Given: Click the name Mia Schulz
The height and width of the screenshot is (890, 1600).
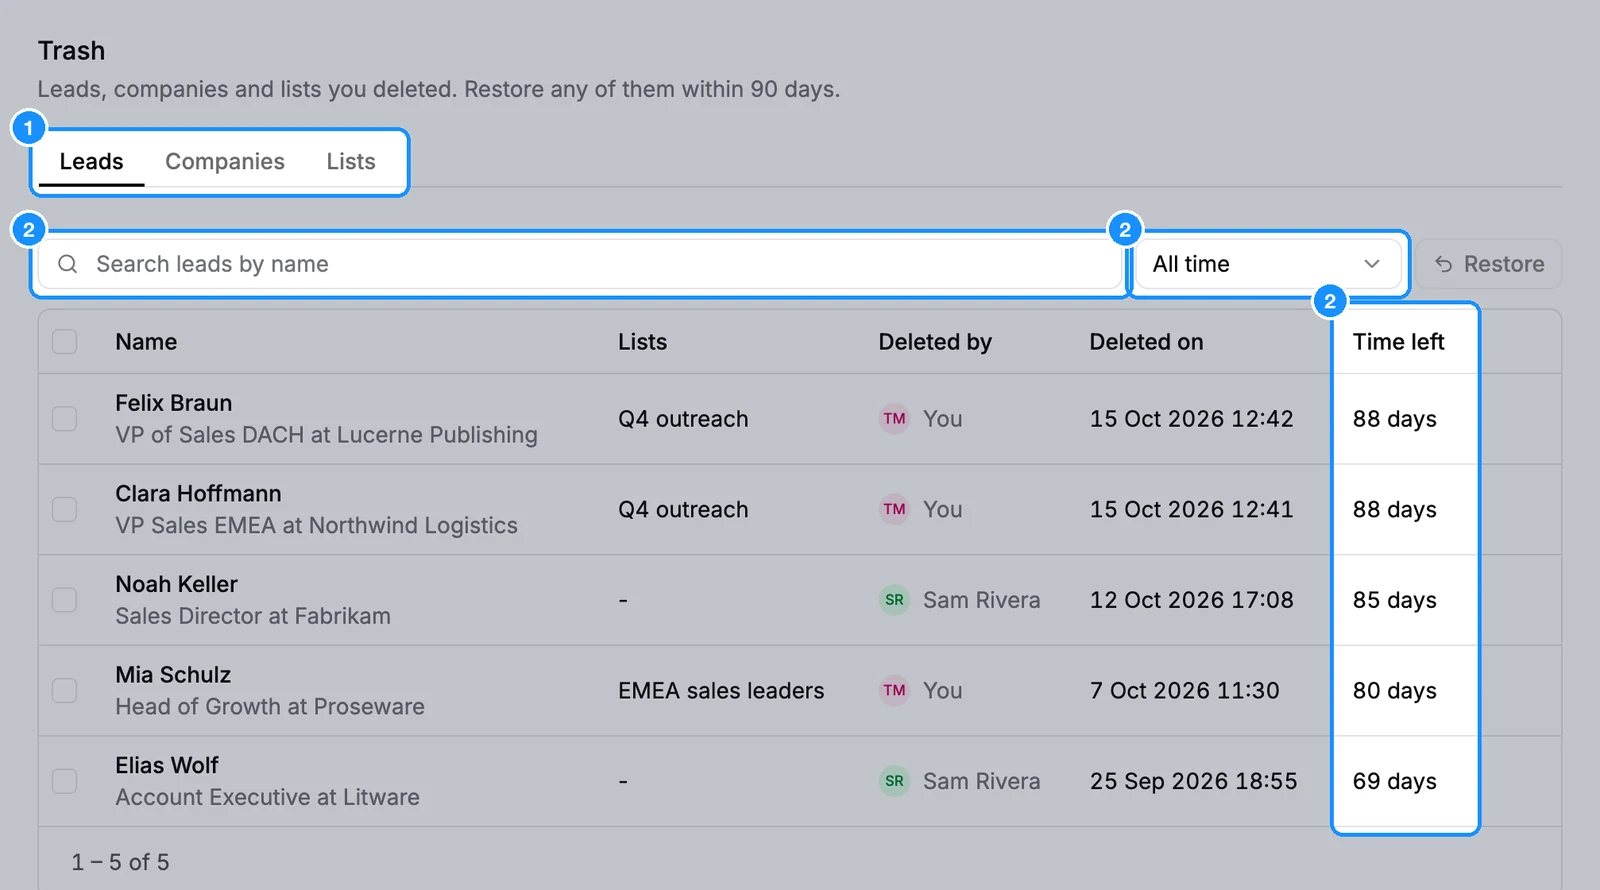Looking at the screenshot, I should point(173,675).
